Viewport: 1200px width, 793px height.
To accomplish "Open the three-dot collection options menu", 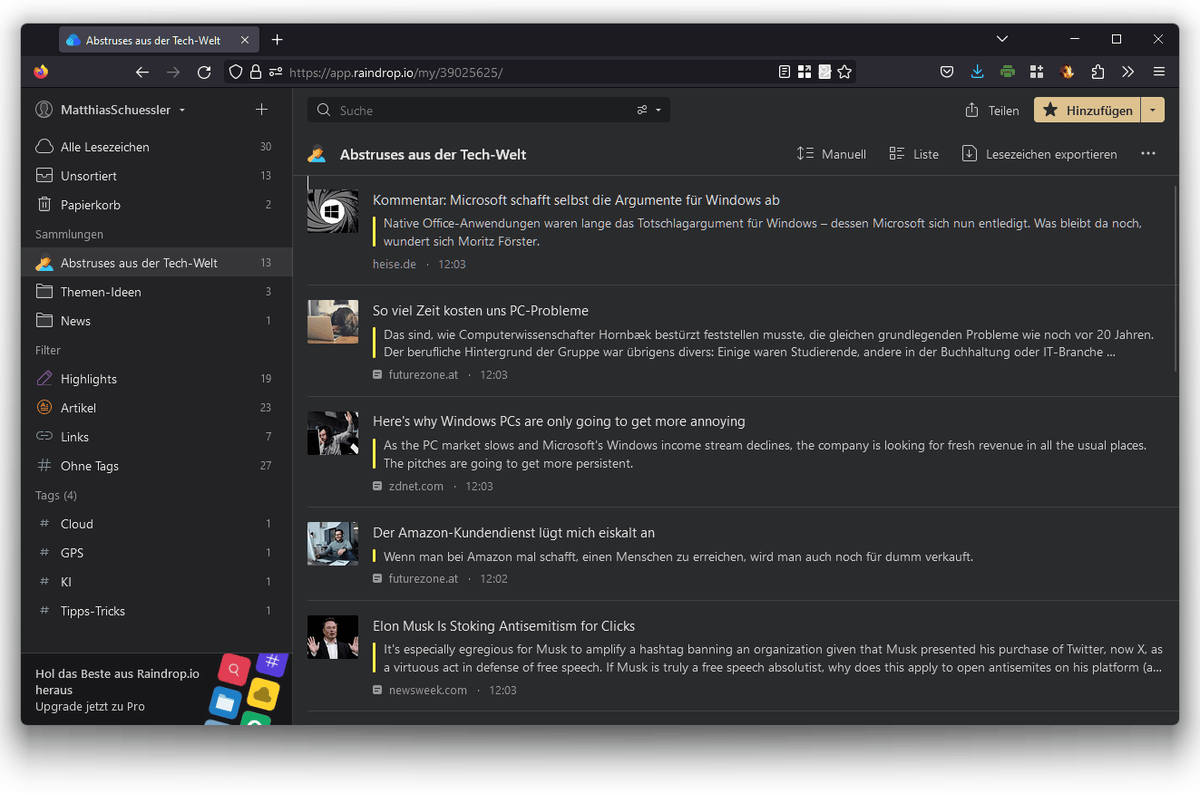I will (1148, 153).
